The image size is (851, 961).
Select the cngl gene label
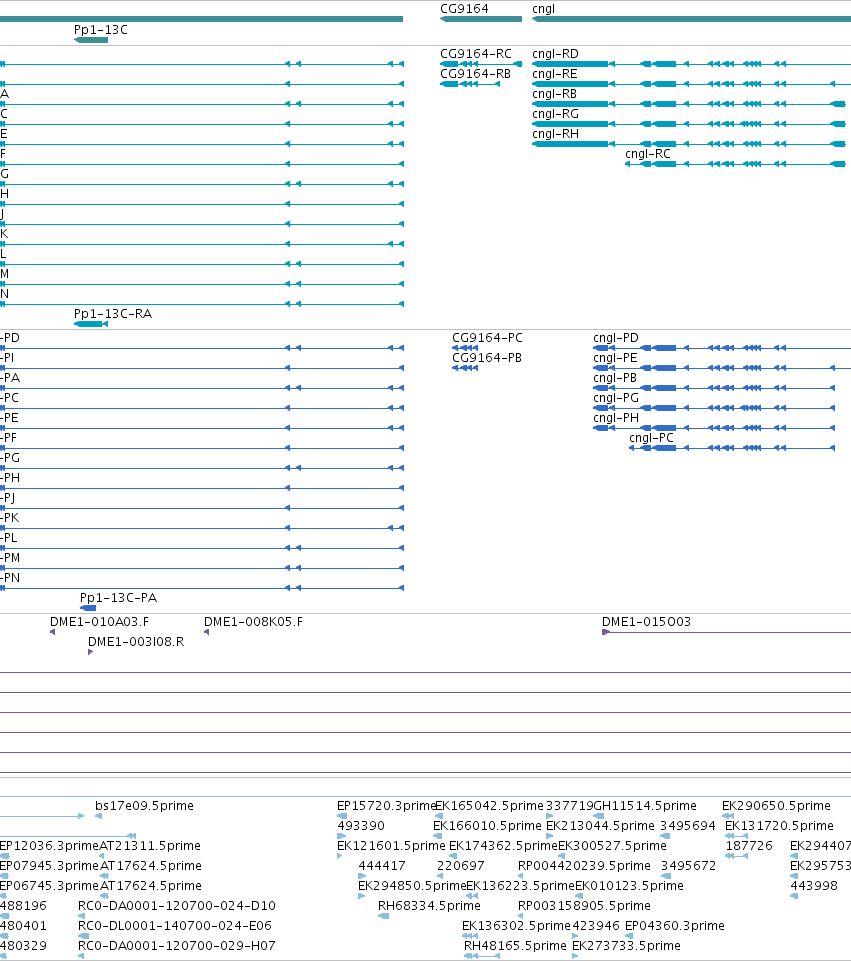coord(543,9)
